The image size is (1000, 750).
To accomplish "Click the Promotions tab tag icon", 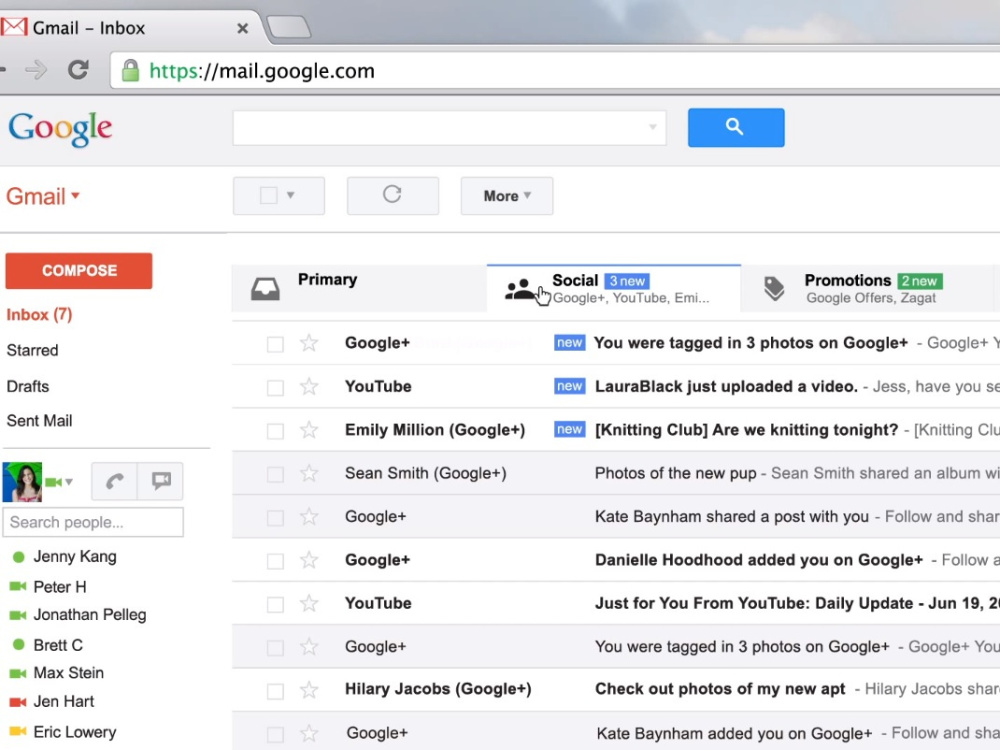I will pos(774,288).
